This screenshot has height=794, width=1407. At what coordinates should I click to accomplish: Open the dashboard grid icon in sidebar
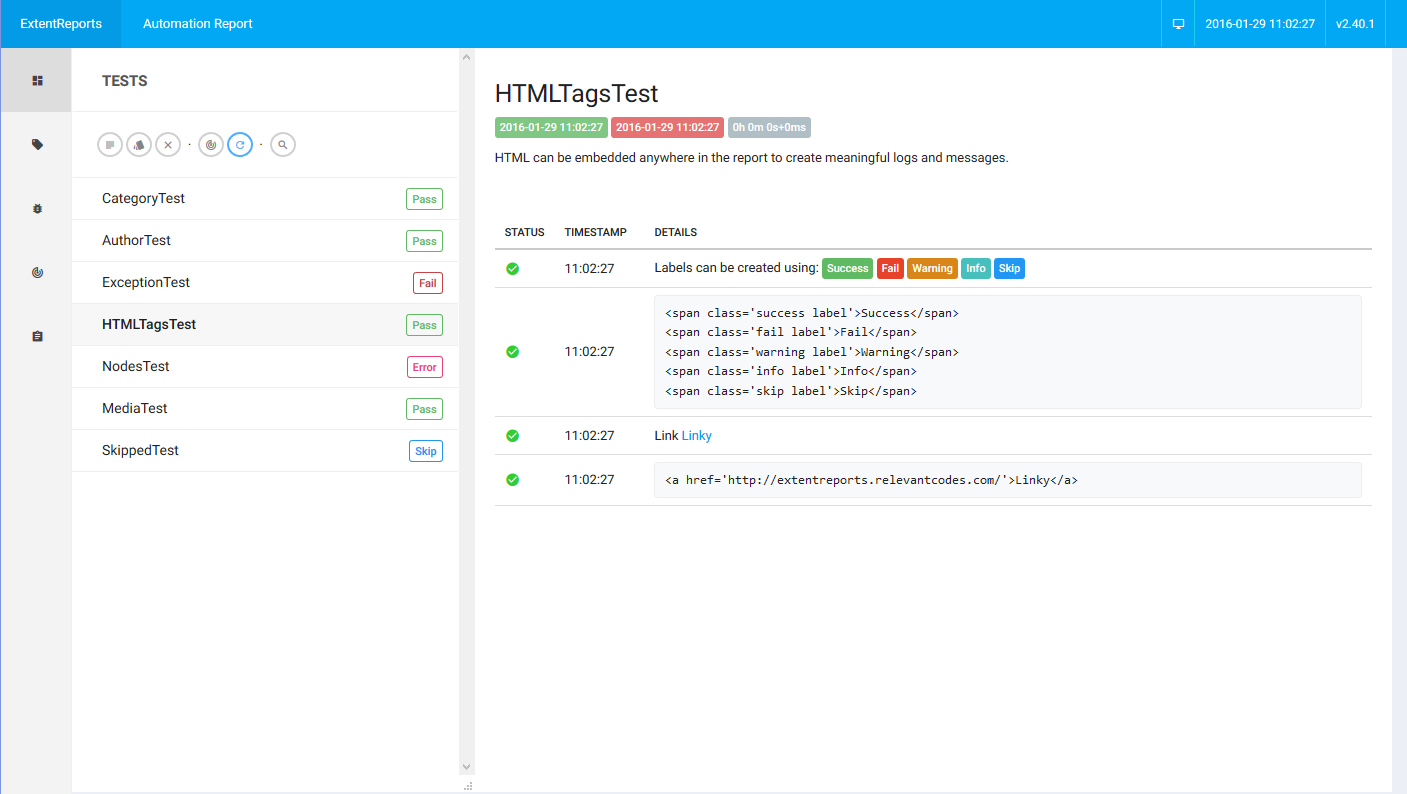37,80
